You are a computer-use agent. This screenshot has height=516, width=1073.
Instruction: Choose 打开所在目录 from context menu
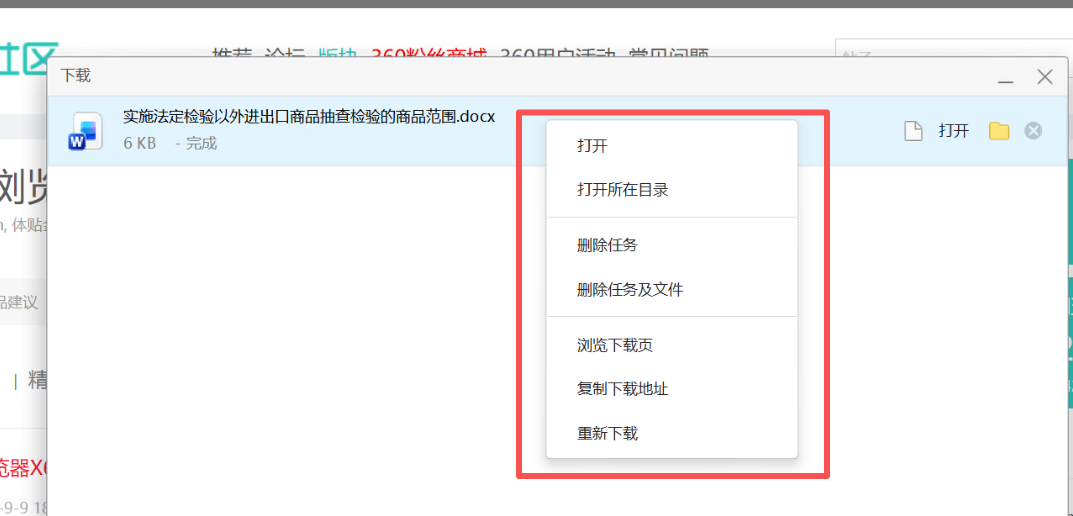671,190
